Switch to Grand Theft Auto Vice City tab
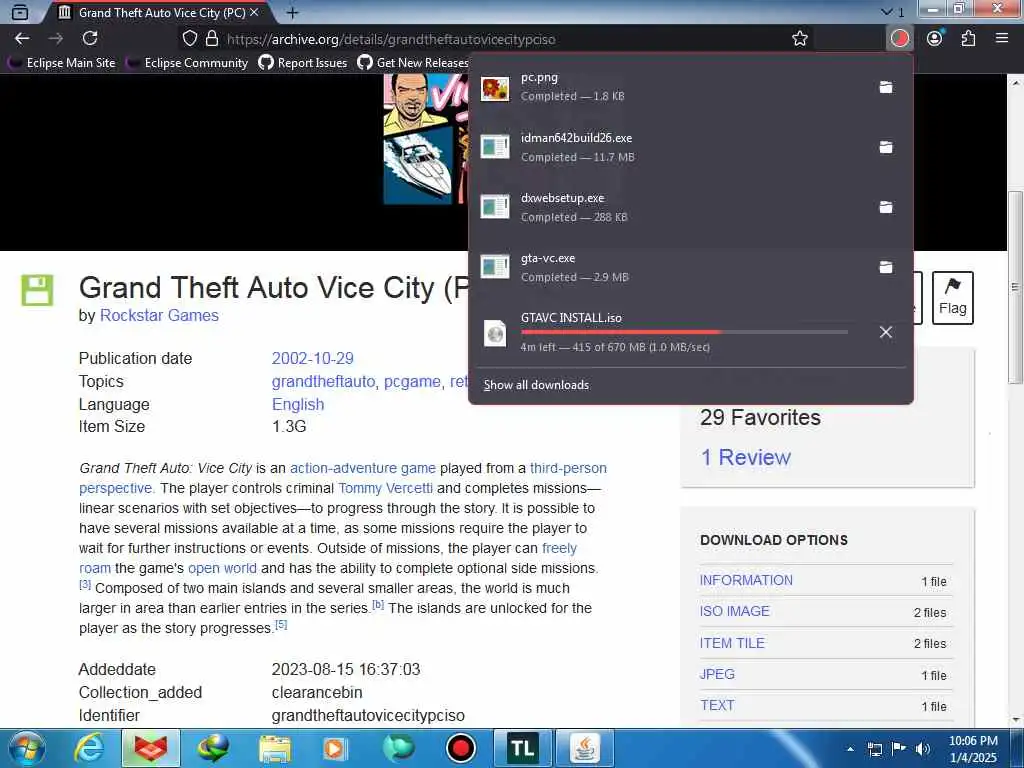The height and width of the screenshot is (768, 1024). point(159,12)
